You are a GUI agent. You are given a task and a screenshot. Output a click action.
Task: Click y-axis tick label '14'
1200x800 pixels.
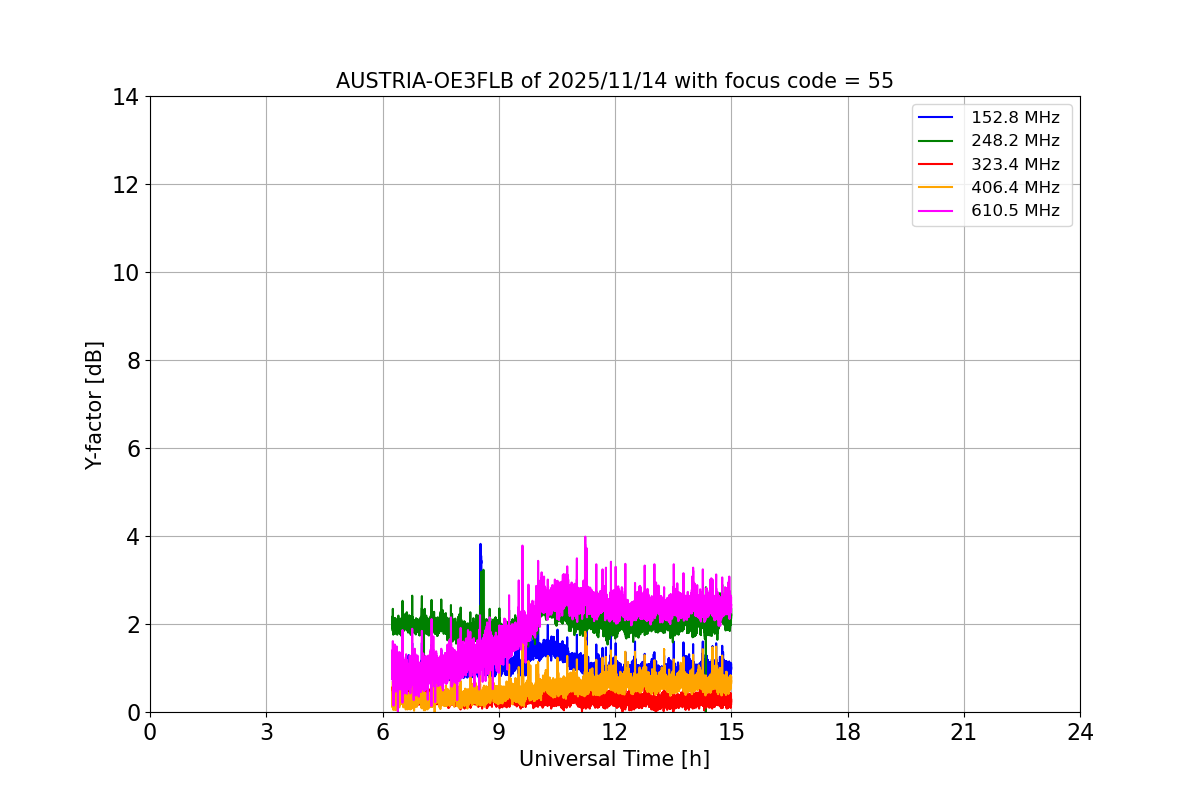click(125, 97)
